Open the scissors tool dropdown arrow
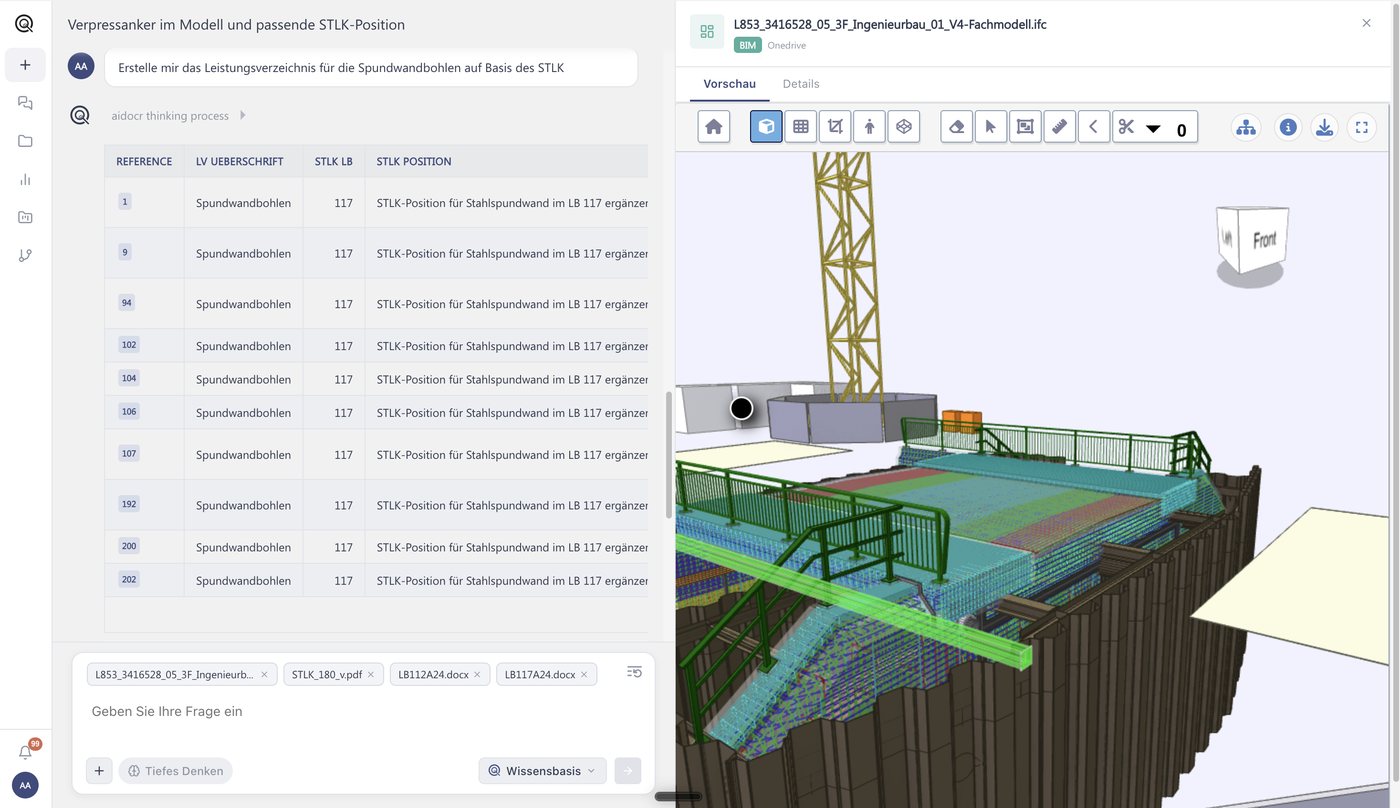Image resolution: width=1400 pixels, height=808 pixels. (1153, 129)
